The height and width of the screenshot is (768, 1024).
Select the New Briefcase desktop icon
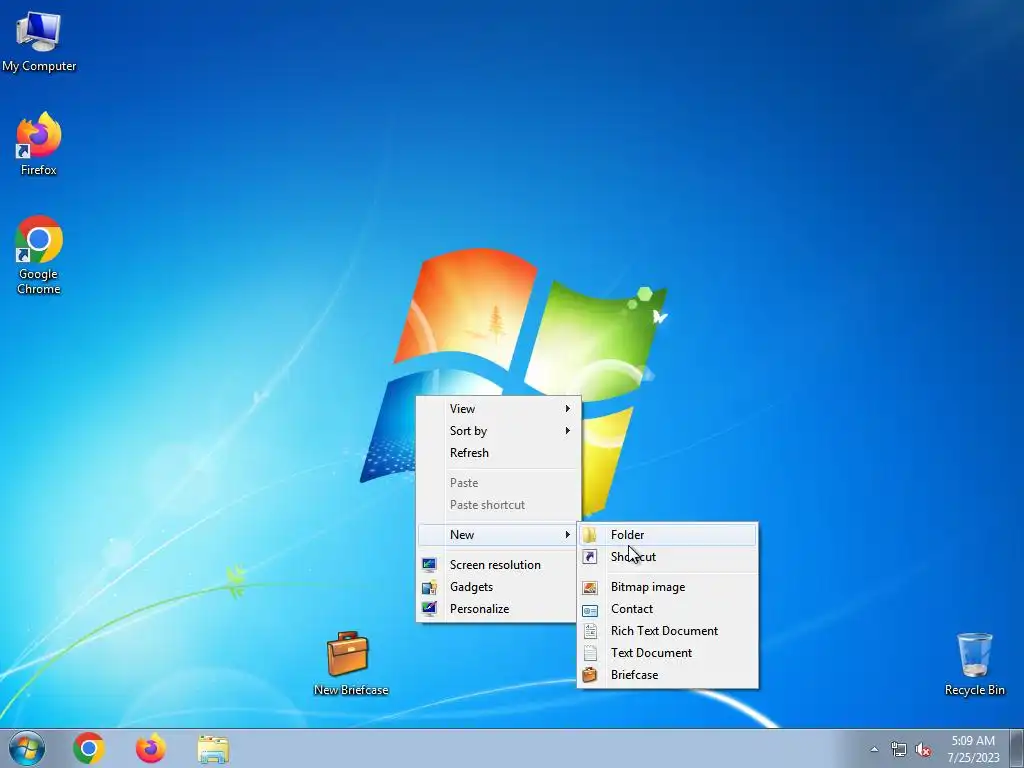coord(350,662)
